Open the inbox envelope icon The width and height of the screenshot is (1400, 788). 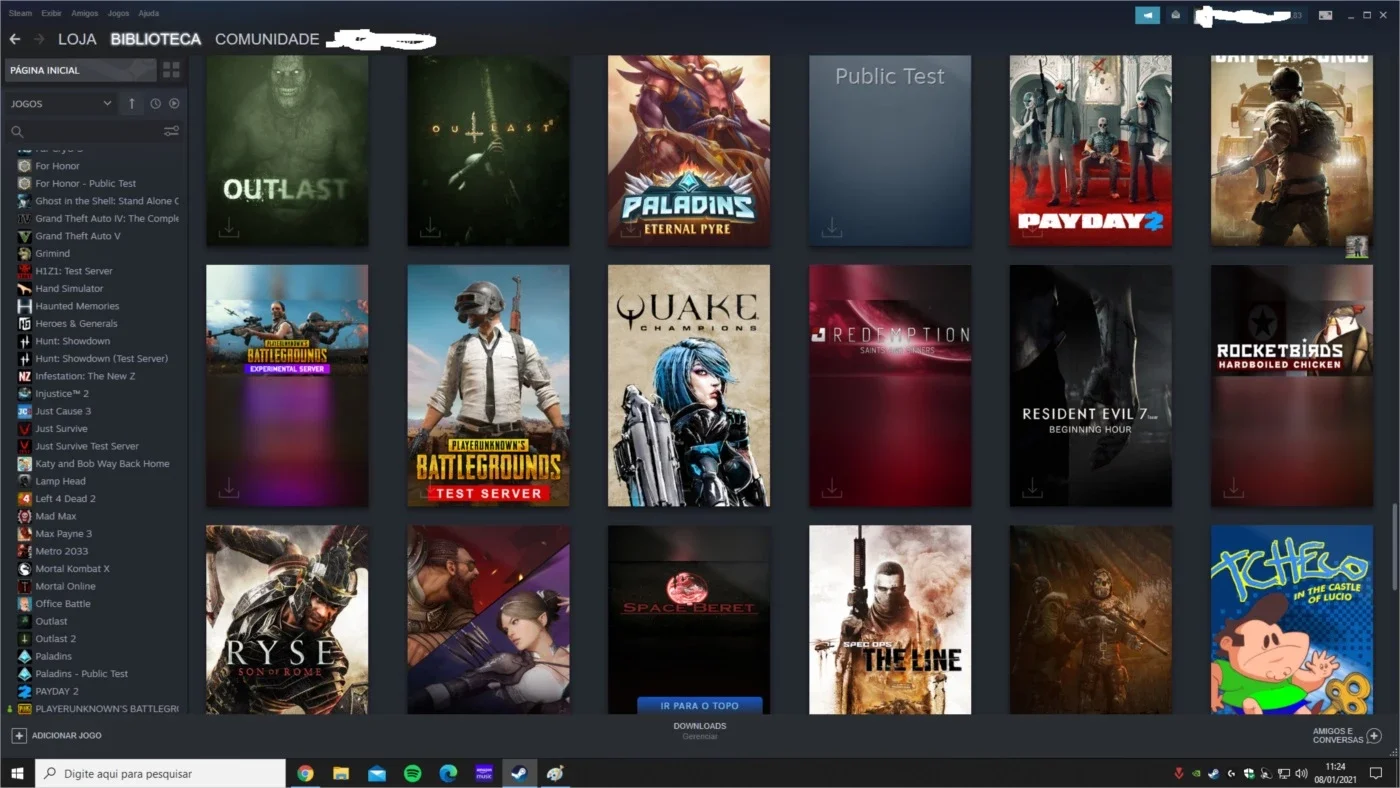1176,15
